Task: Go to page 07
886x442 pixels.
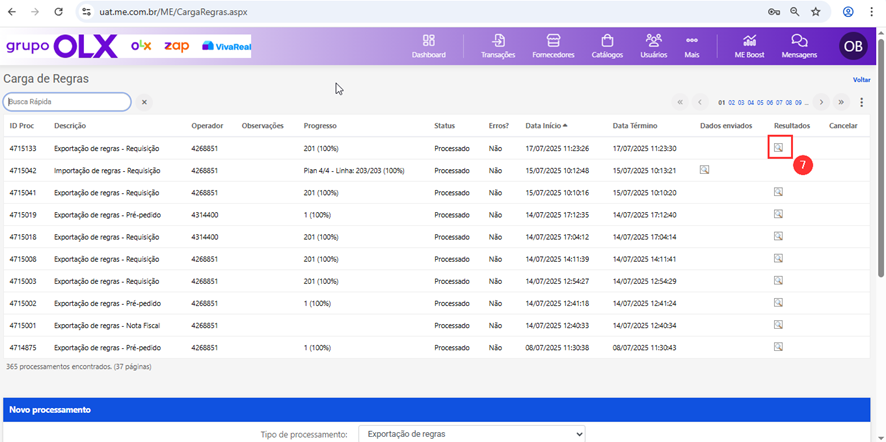Action: pyautogui.click(x=780, y=103)
